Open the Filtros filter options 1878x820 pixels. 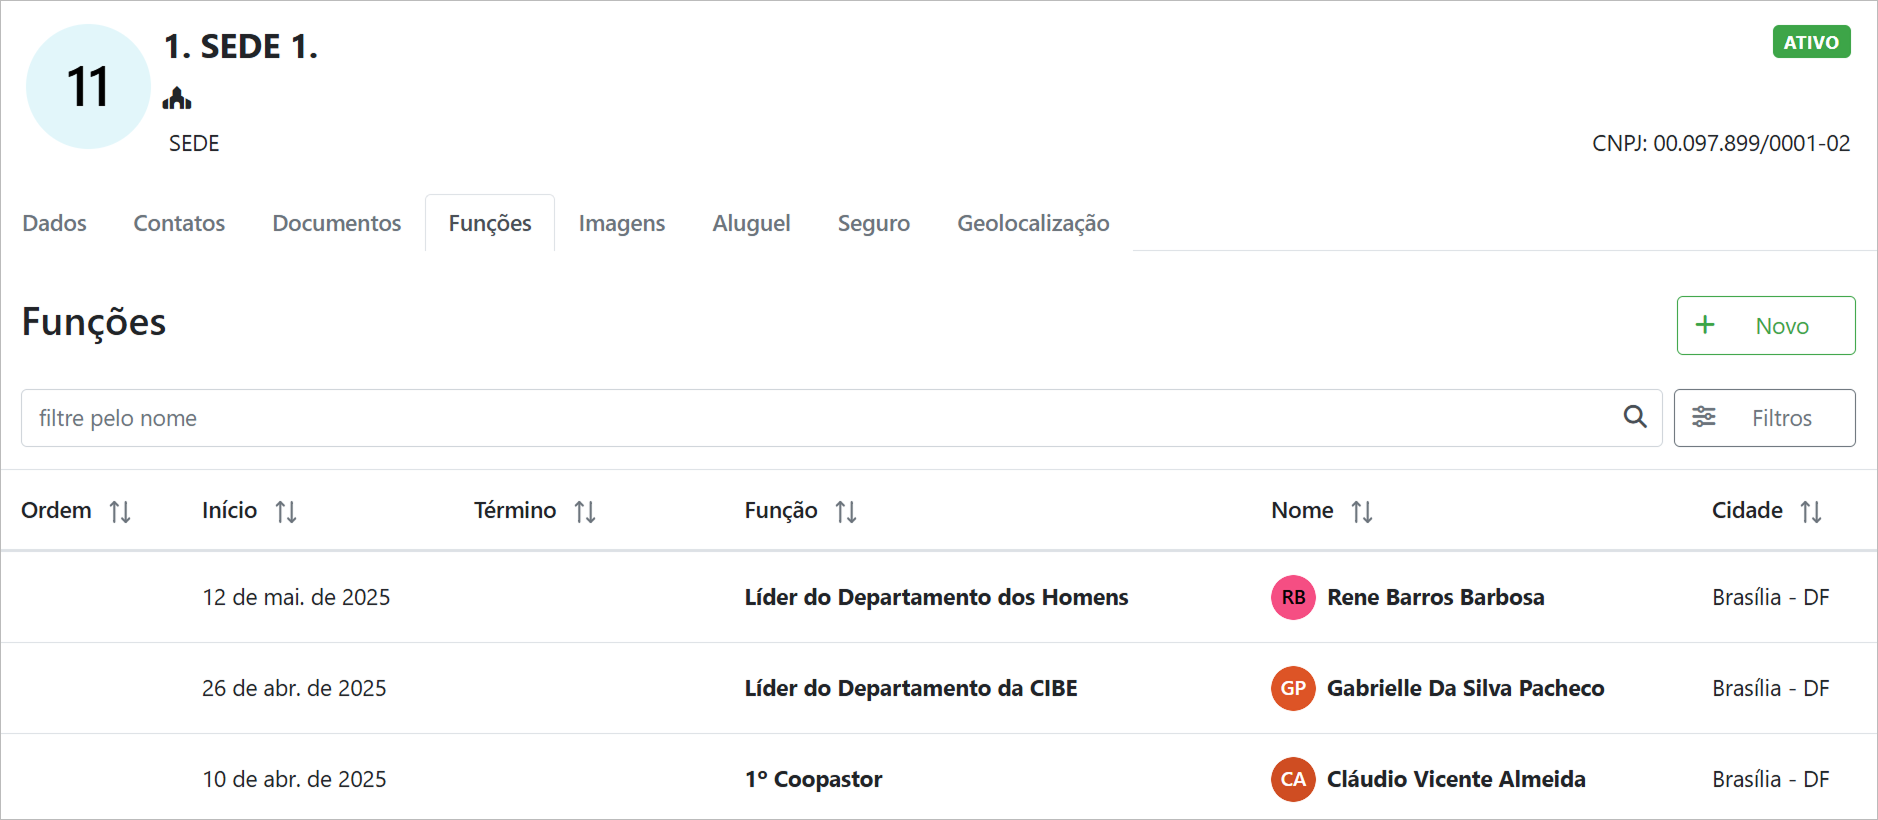[x=1764, y=418]
